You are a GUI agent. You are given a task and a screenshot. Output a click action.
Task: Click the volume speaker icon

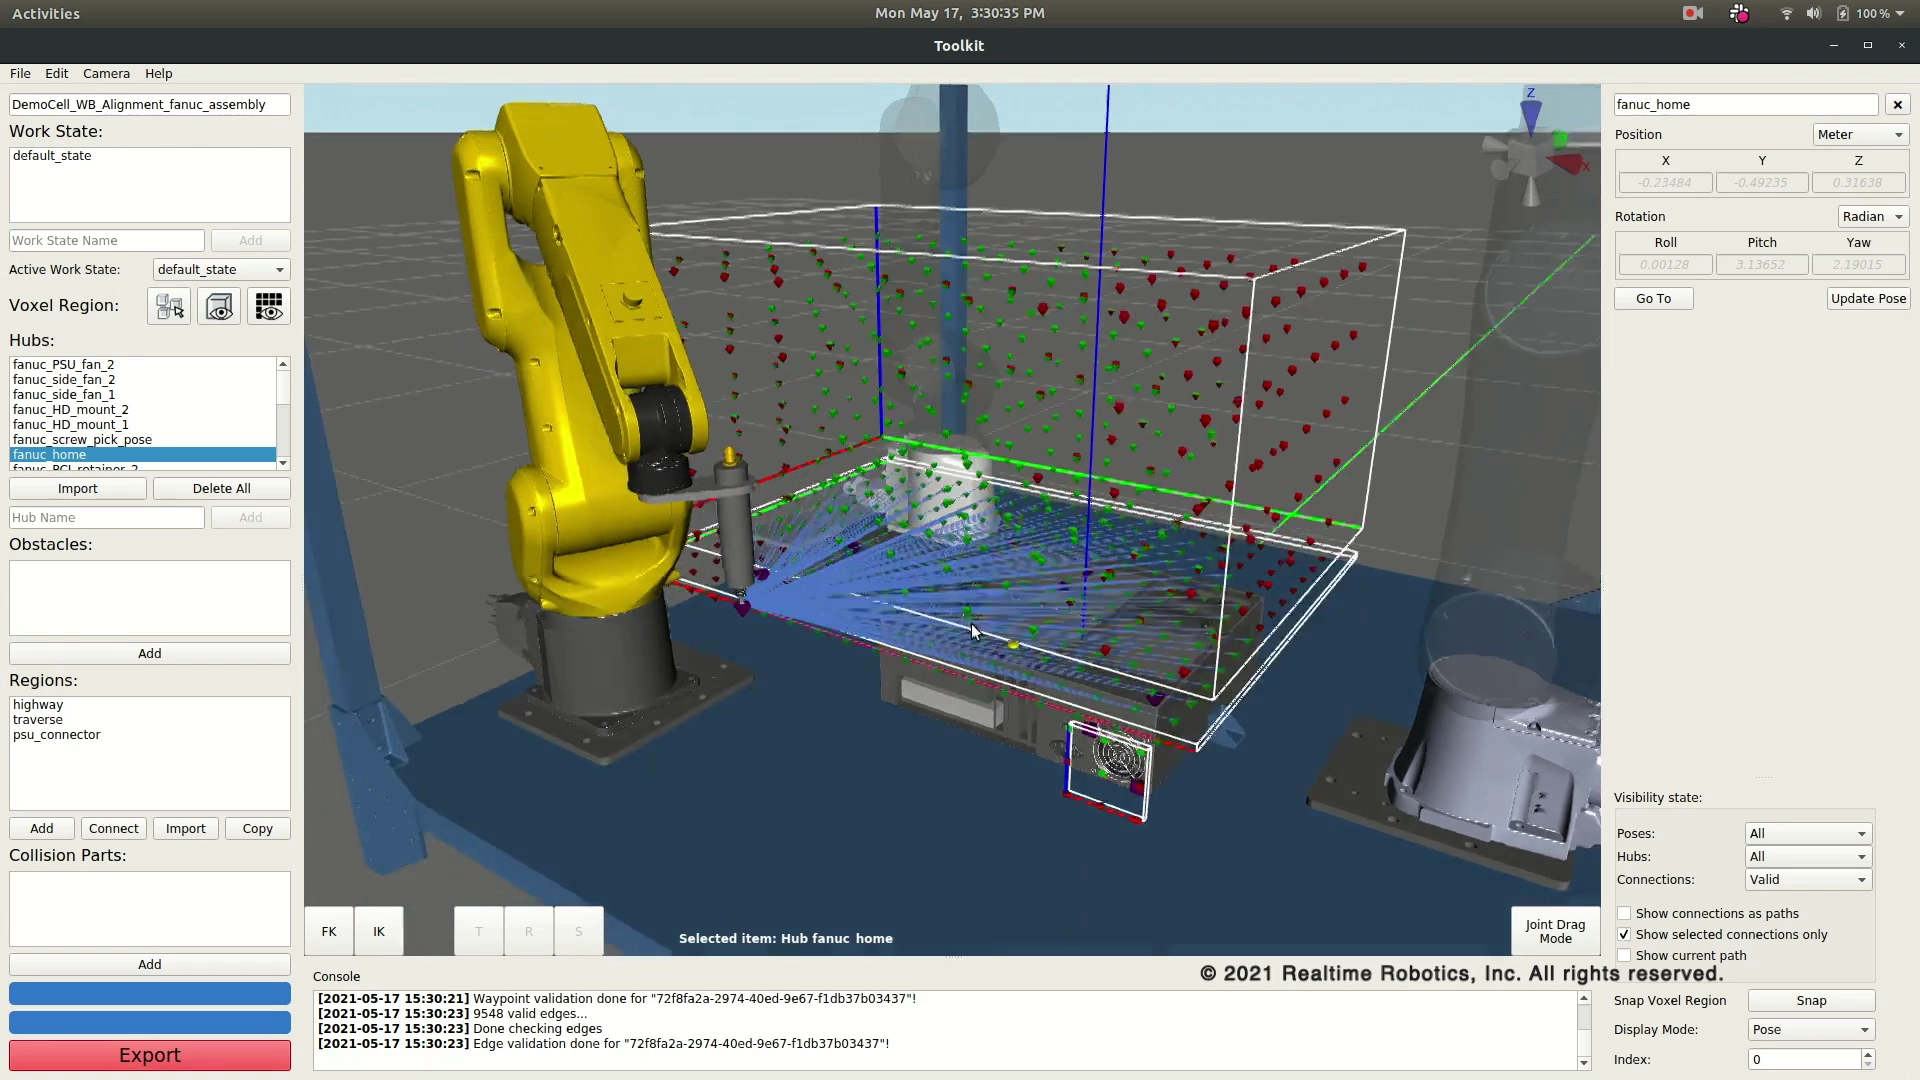point(1814,13)
